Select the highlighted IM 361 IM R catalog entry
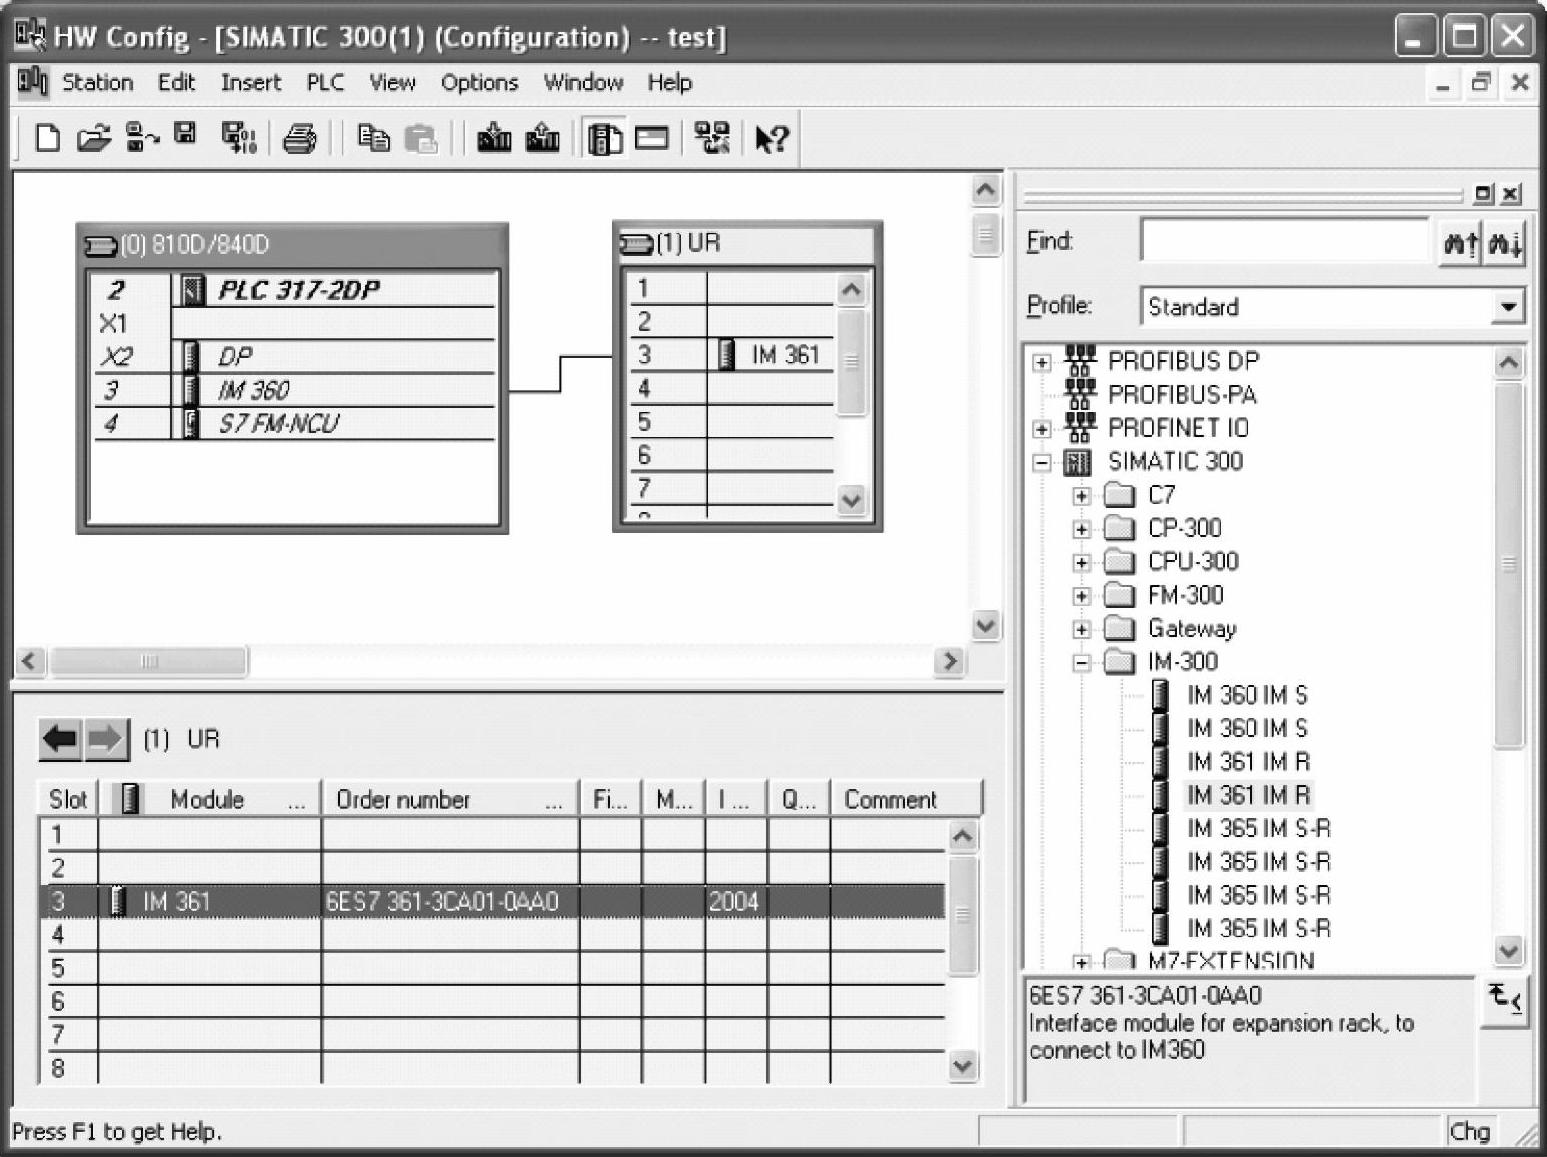The width and height of the screenshot is (1547, 1157). [x=1248, y=795]
